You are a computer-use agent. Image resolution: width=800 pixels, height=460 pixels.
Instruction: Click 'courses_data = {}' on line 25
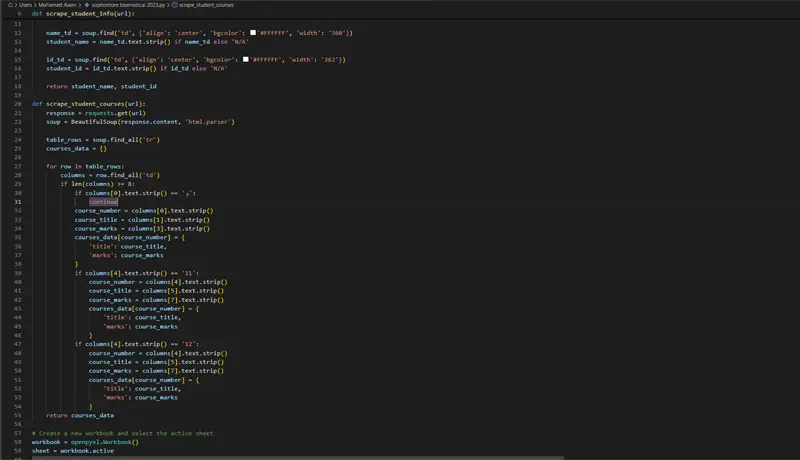tap(77, 149)
